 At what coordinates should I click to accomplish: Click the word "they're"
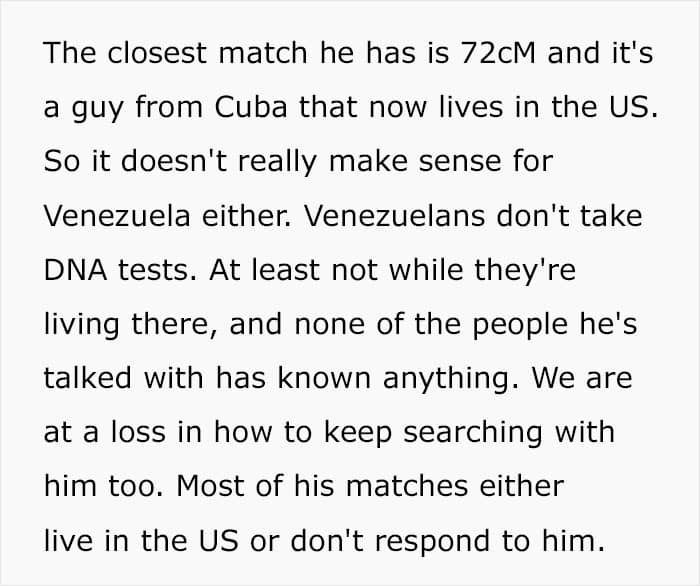pyautogui.click(x=525, y=270)
